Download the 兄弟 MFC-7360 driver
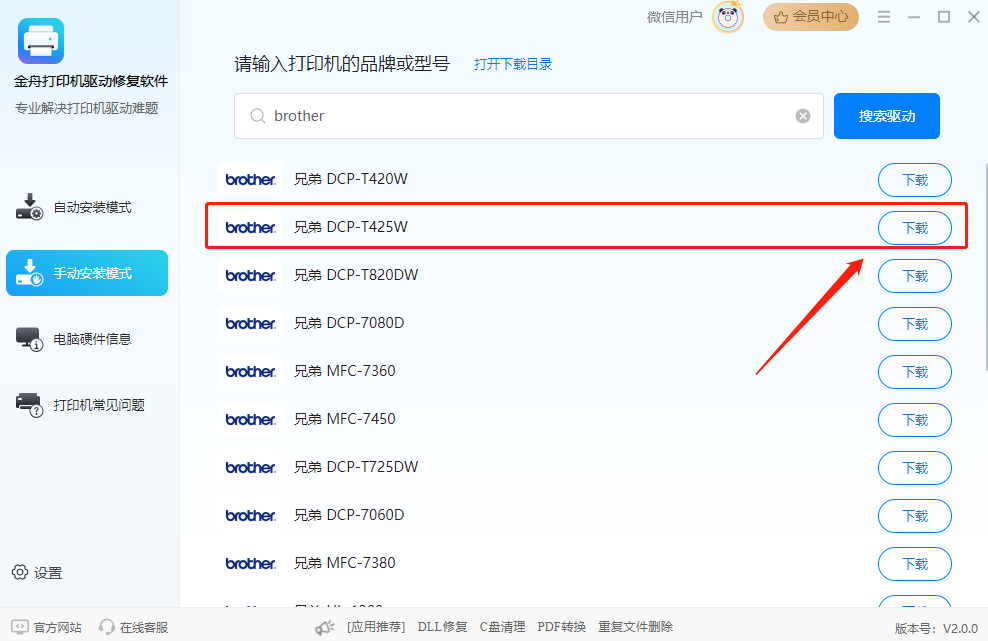Screen dimensions: 988x641 tap(914, 372)
